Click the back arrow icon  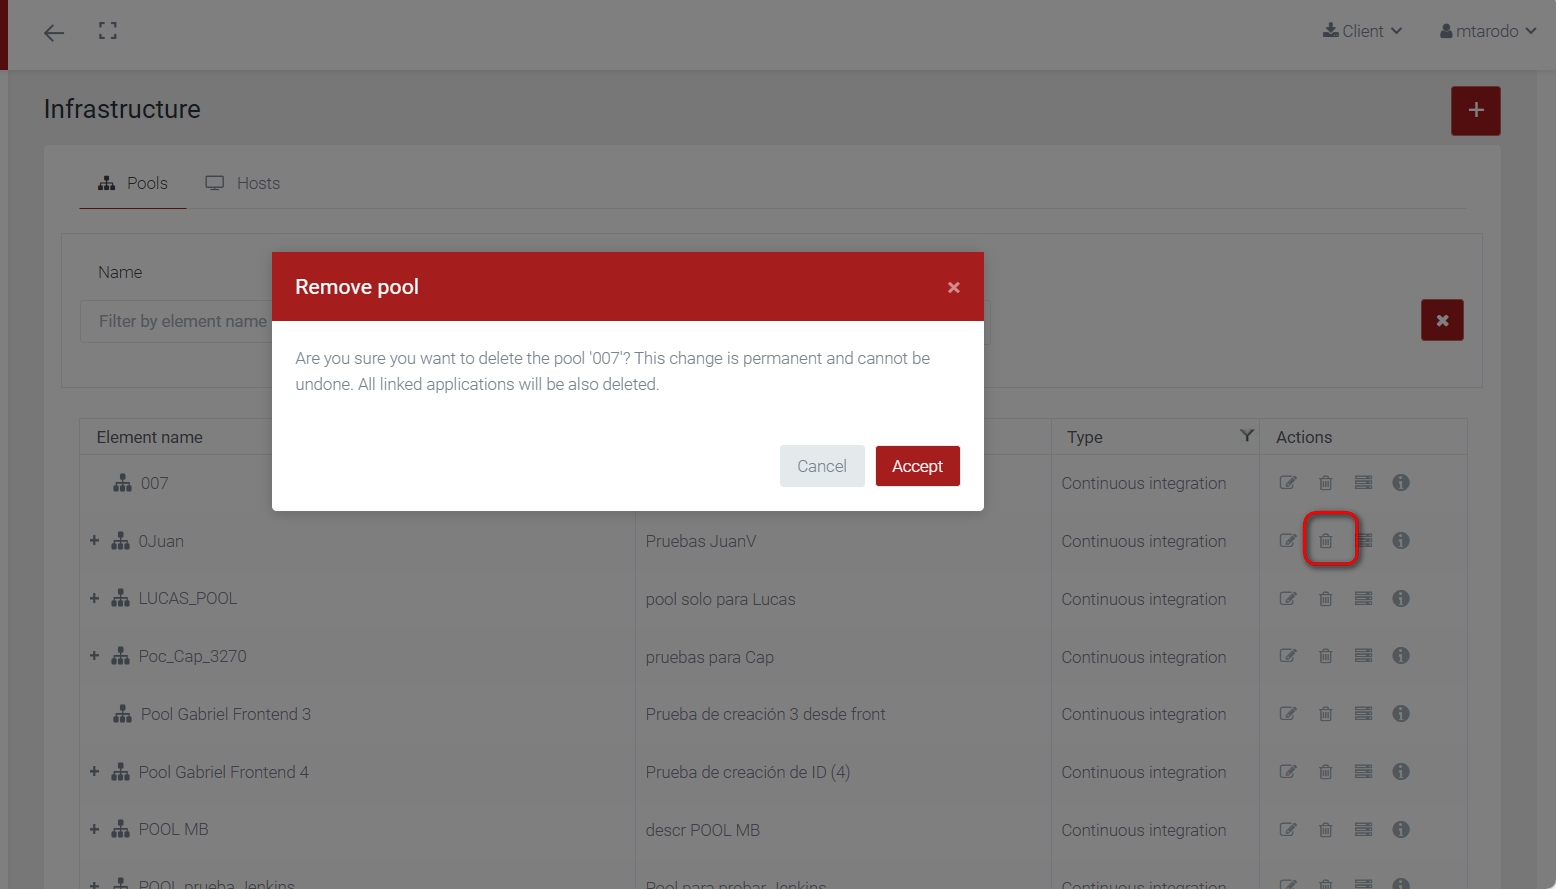pos(54,32)
